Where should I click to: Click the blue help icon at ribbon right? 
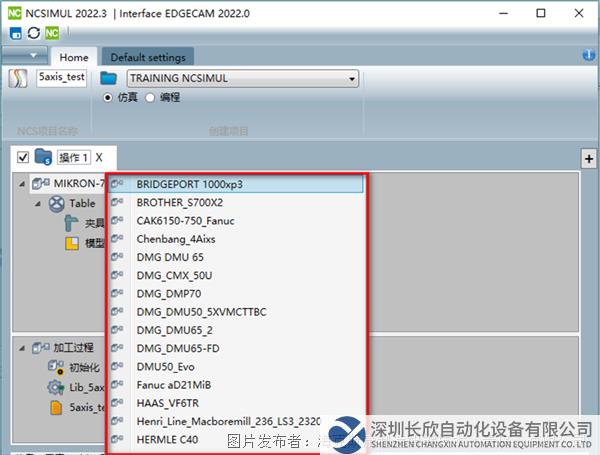tap(588, 55)
